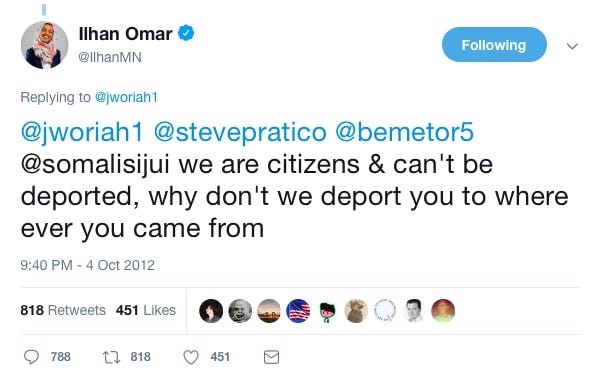
Task: Click the Ilhan Omar display name
Action: tap(125, 34)
